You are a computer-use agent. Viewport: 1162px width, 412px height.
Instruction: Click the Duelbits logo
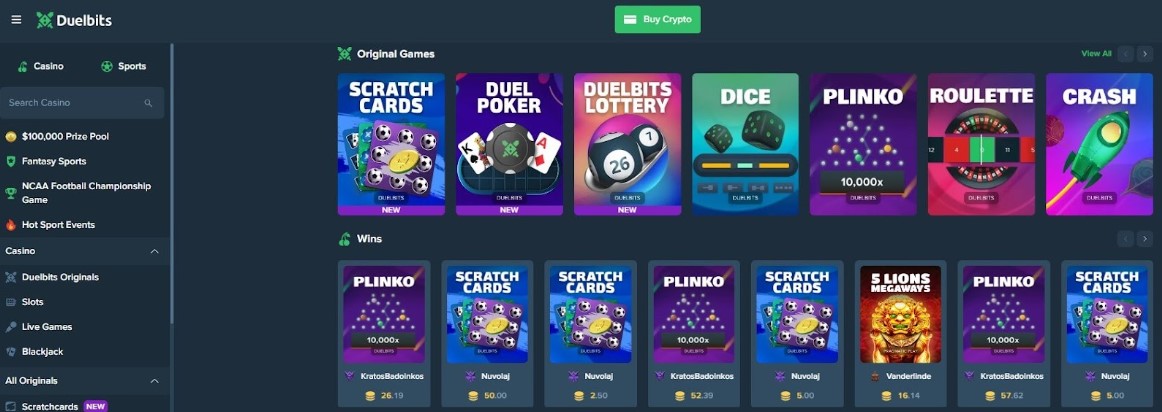pos(74,20)
